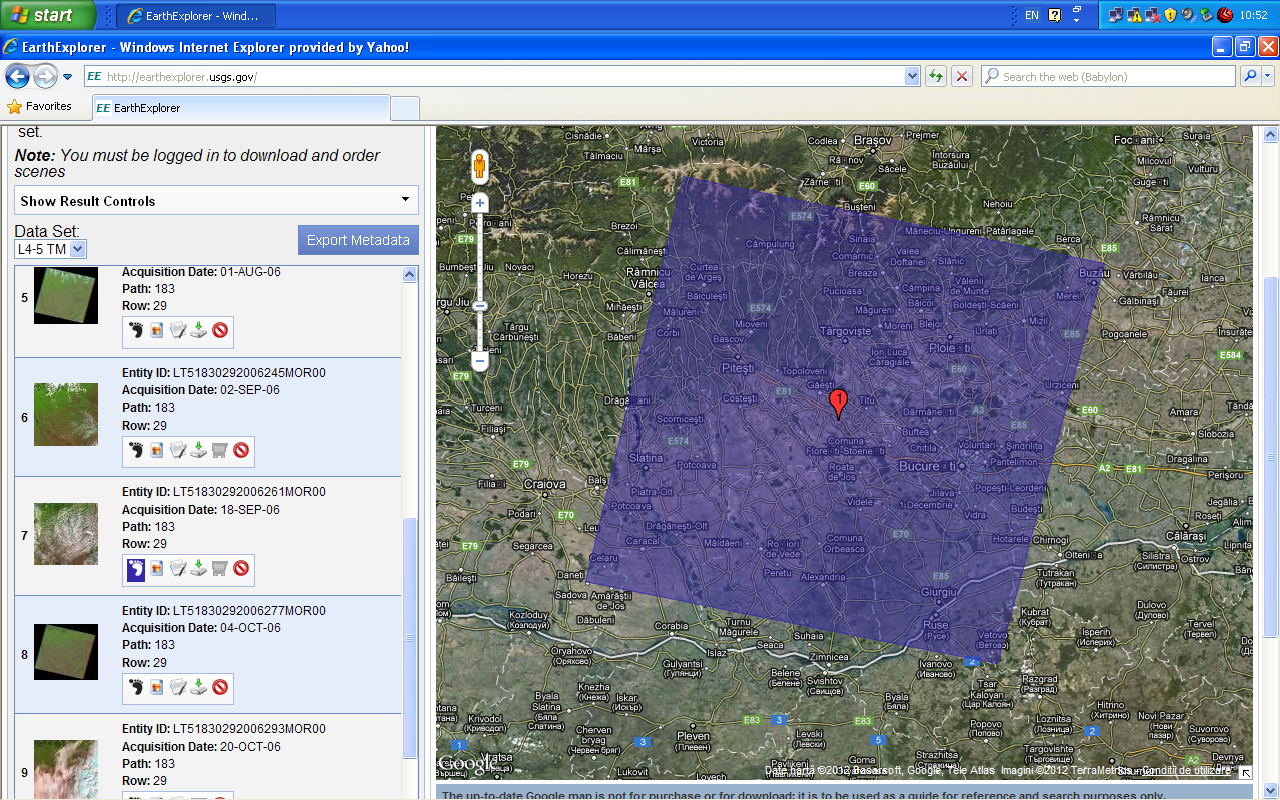
Task: Stop loading the page
Action: [962, 76]
